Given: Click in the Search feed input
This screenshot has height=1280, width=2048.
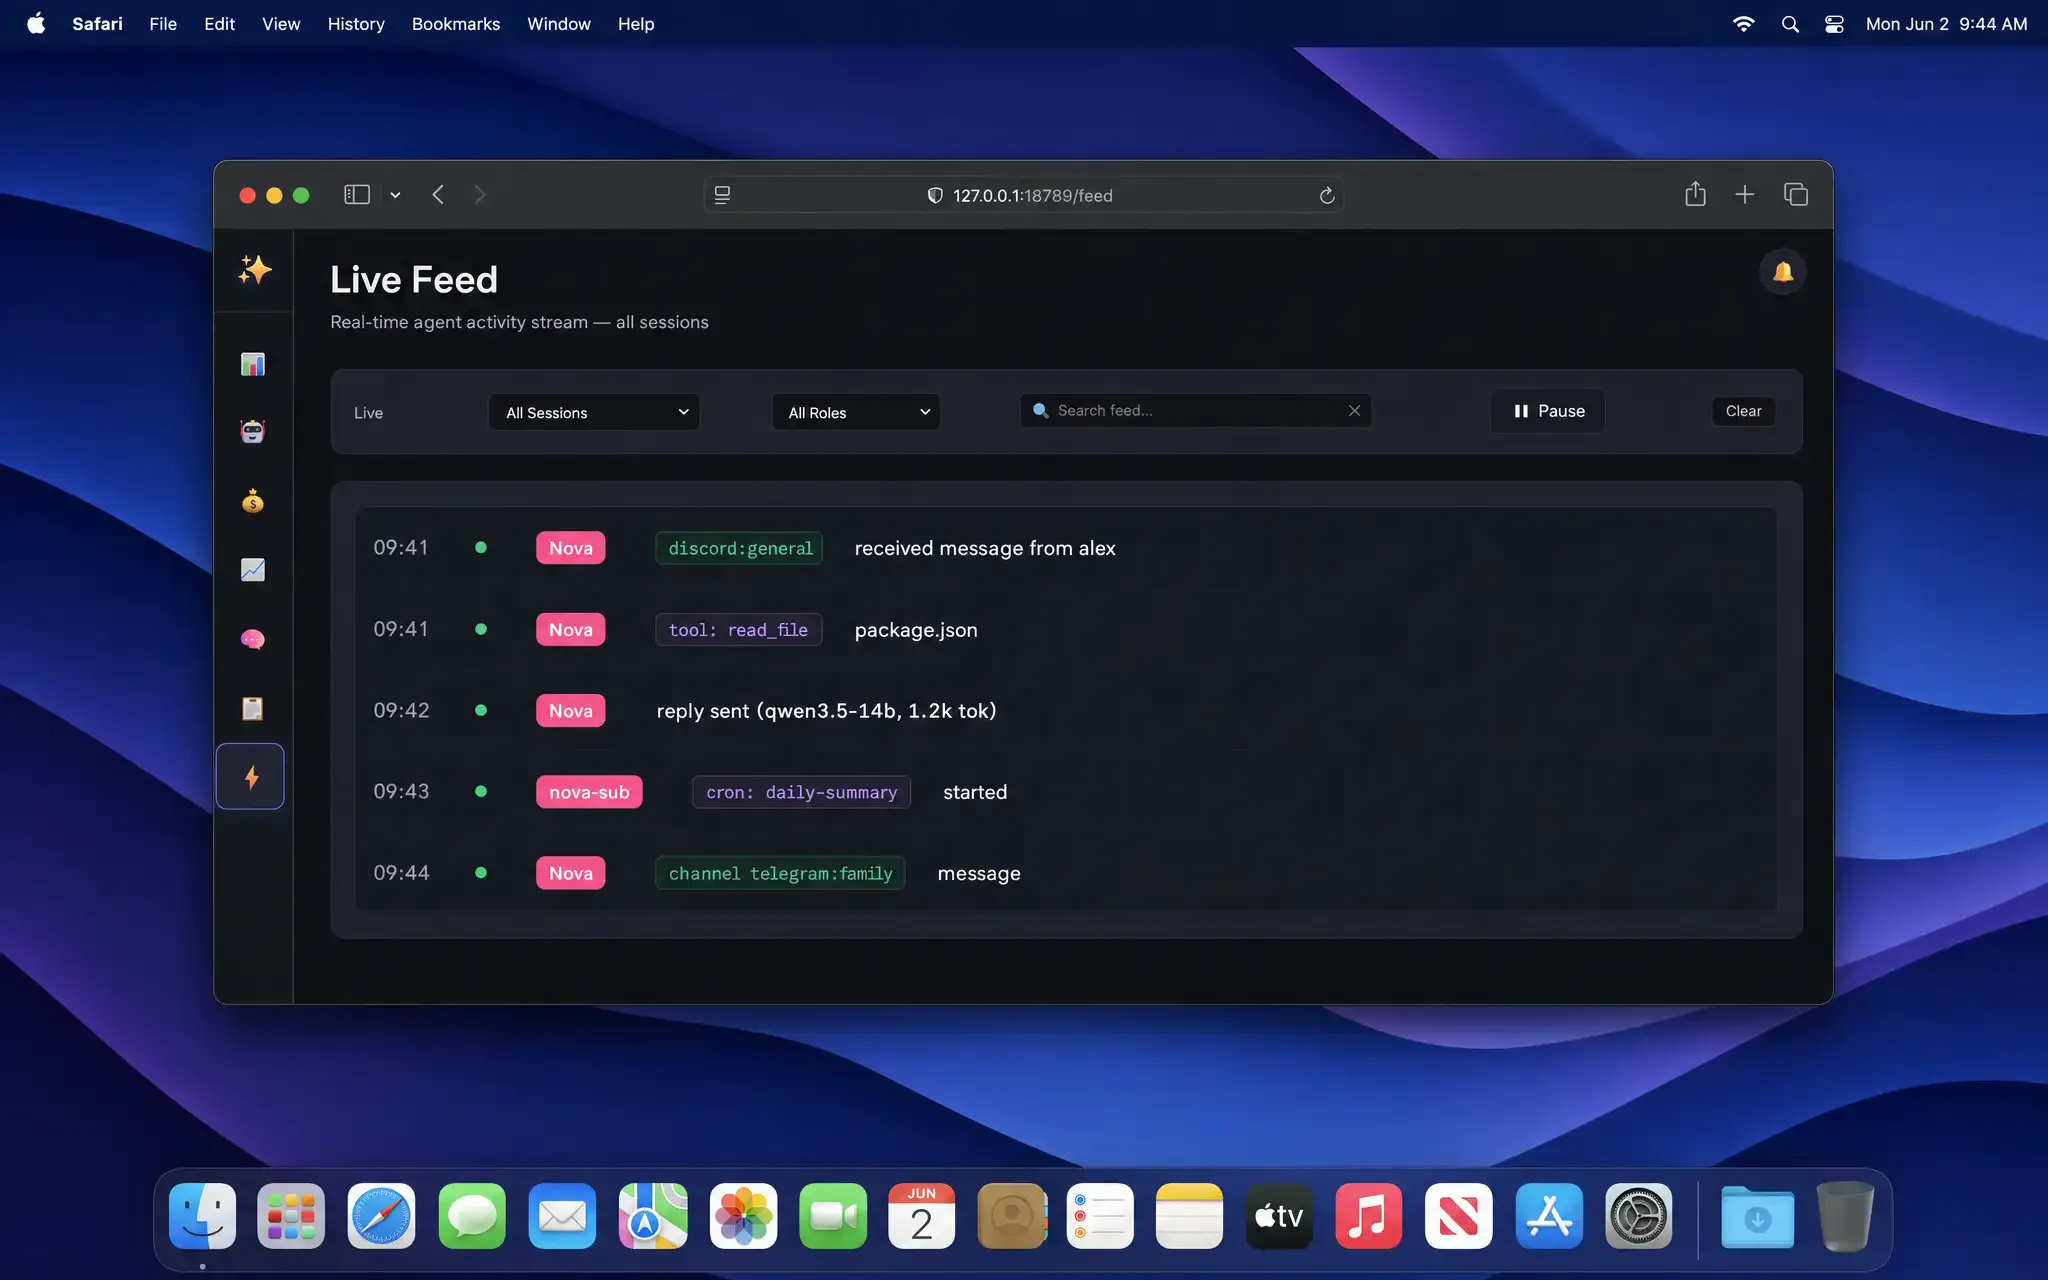Looking at the screenshot, I should [1196, 411].
